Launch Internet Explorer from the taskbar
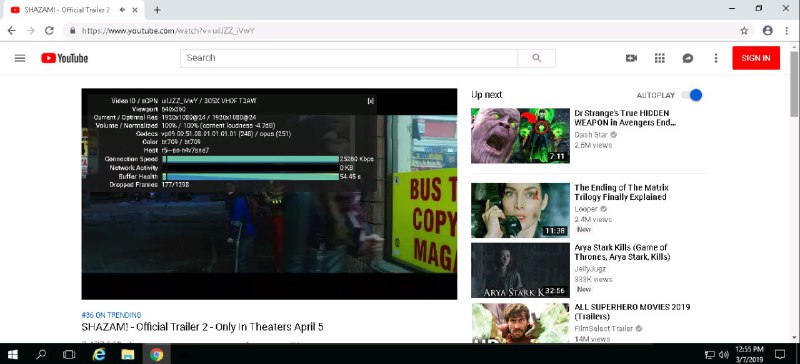This screenshot has width=800, height=364. coord(98,354)
